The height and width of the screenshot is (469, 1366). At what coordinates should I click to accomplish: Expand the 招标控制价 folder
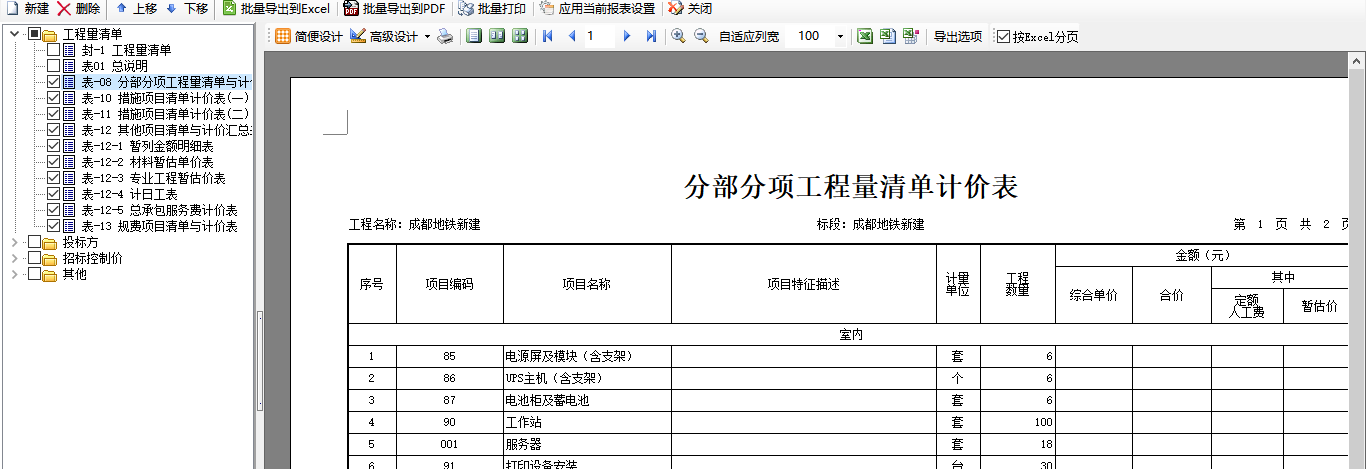coord(14,258)
